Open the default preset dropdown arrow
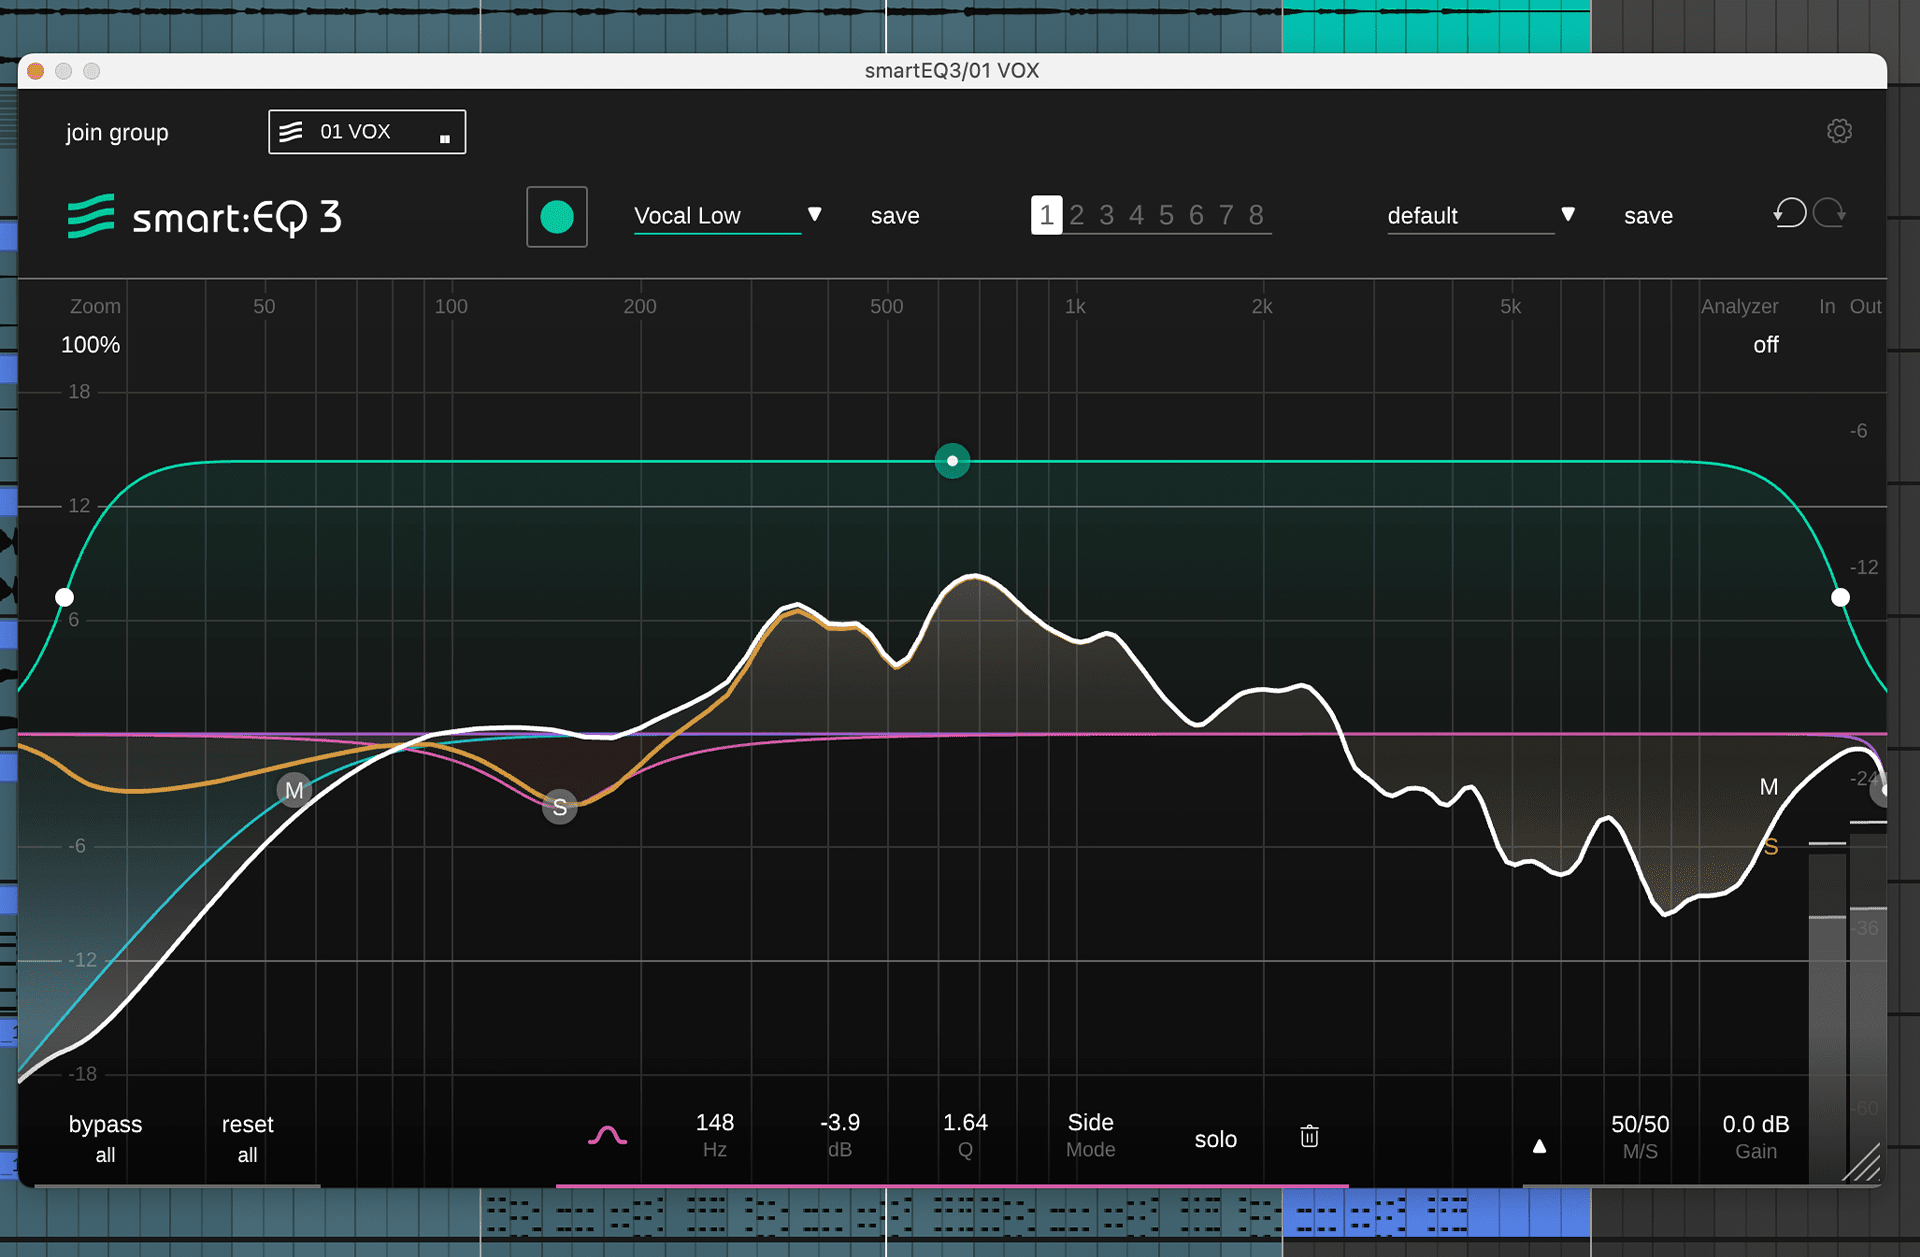Screen dimensions: 1920x1257 coord(1568,214)
